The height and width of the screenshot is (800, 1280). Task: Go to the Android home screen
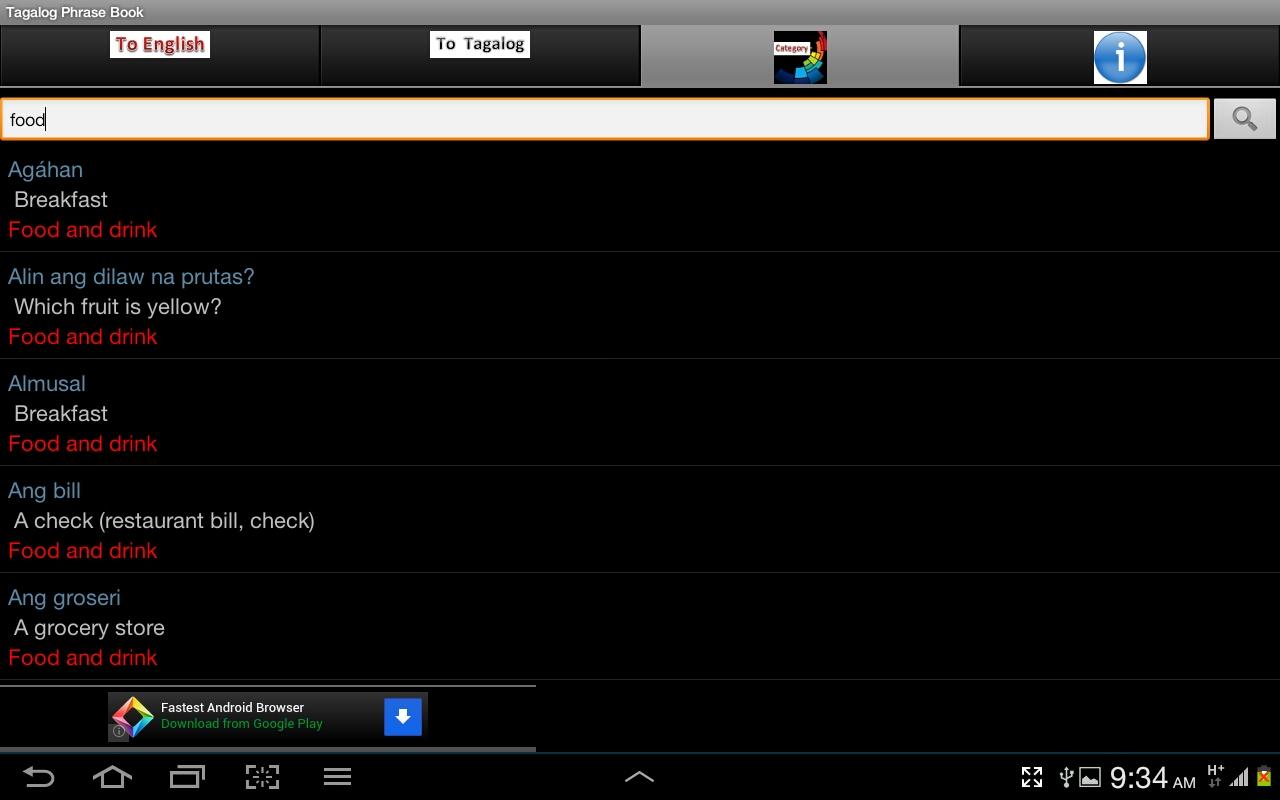pos(112,777)
